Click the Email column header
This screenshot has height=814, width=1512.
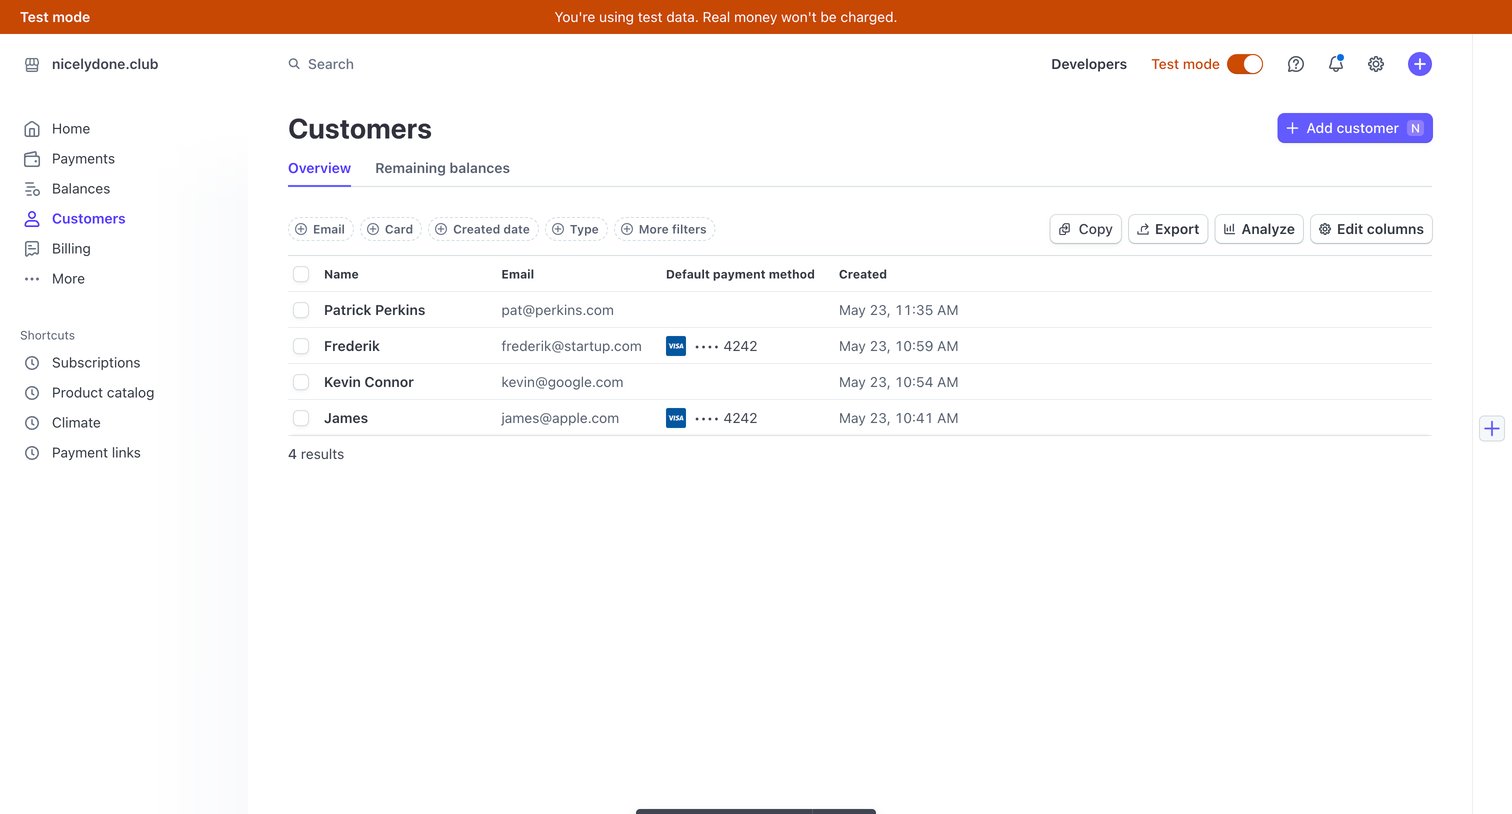coord(518,274)
